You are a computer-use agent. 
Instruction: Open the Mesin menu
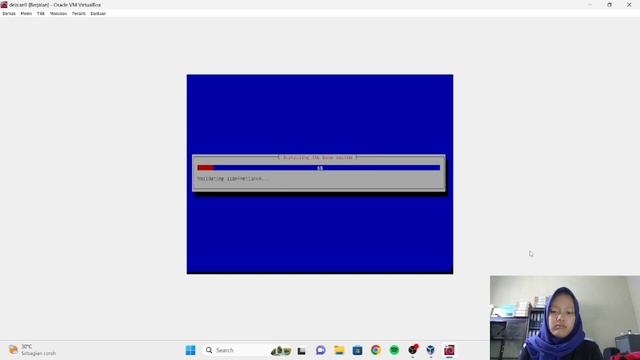26,13
